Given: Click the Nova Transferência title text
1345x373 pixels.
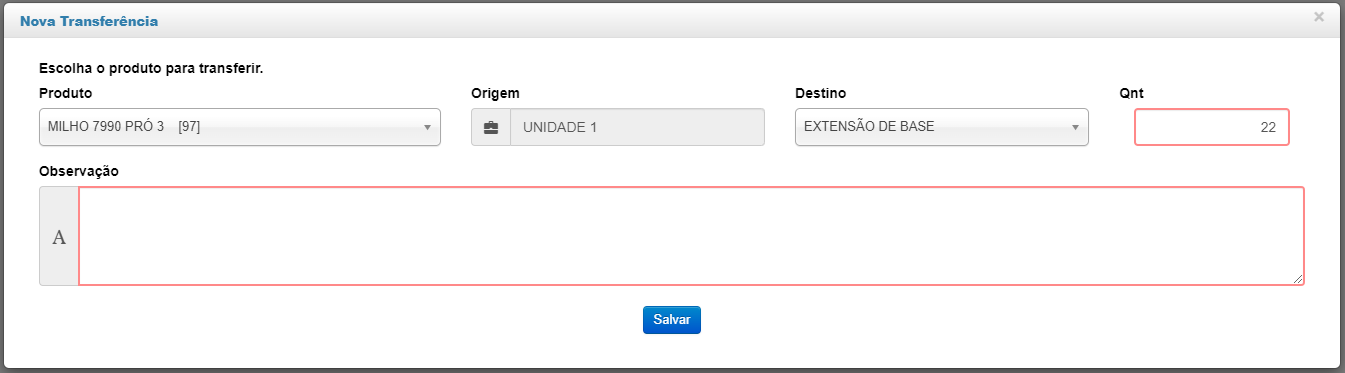Looking at the screenshot, I should [x=89, y=20].
